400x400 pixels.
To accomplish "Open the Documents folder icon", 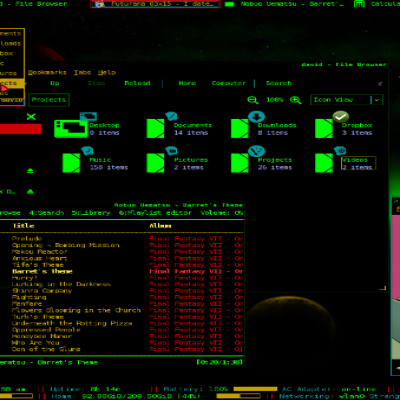I will click(x=155, y=128).
